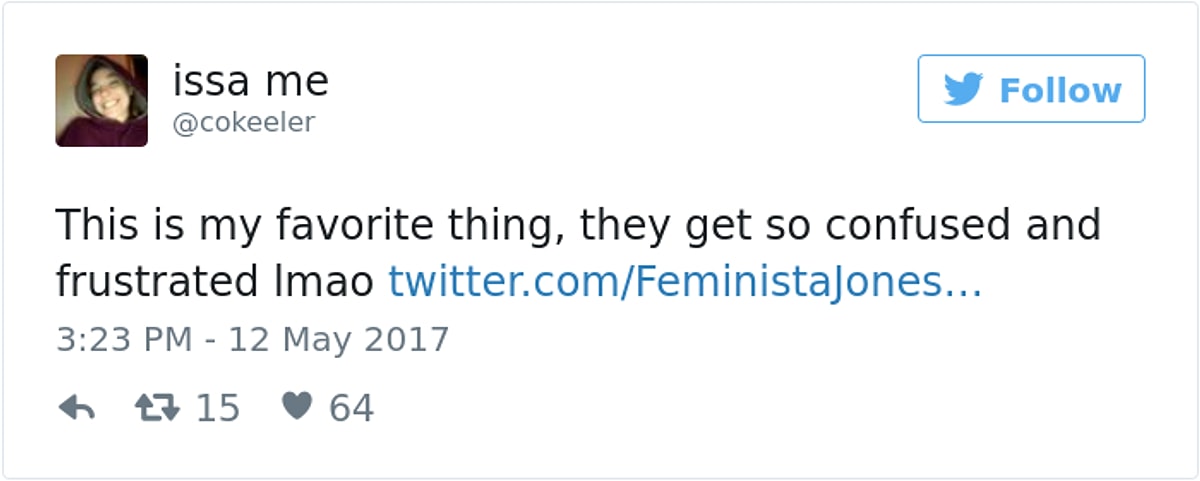The height and width of the screenshot is (481, 1200).
Task: Click the 3:23 PM - 12 May 2017 timestamp
Action: point(252,338)
